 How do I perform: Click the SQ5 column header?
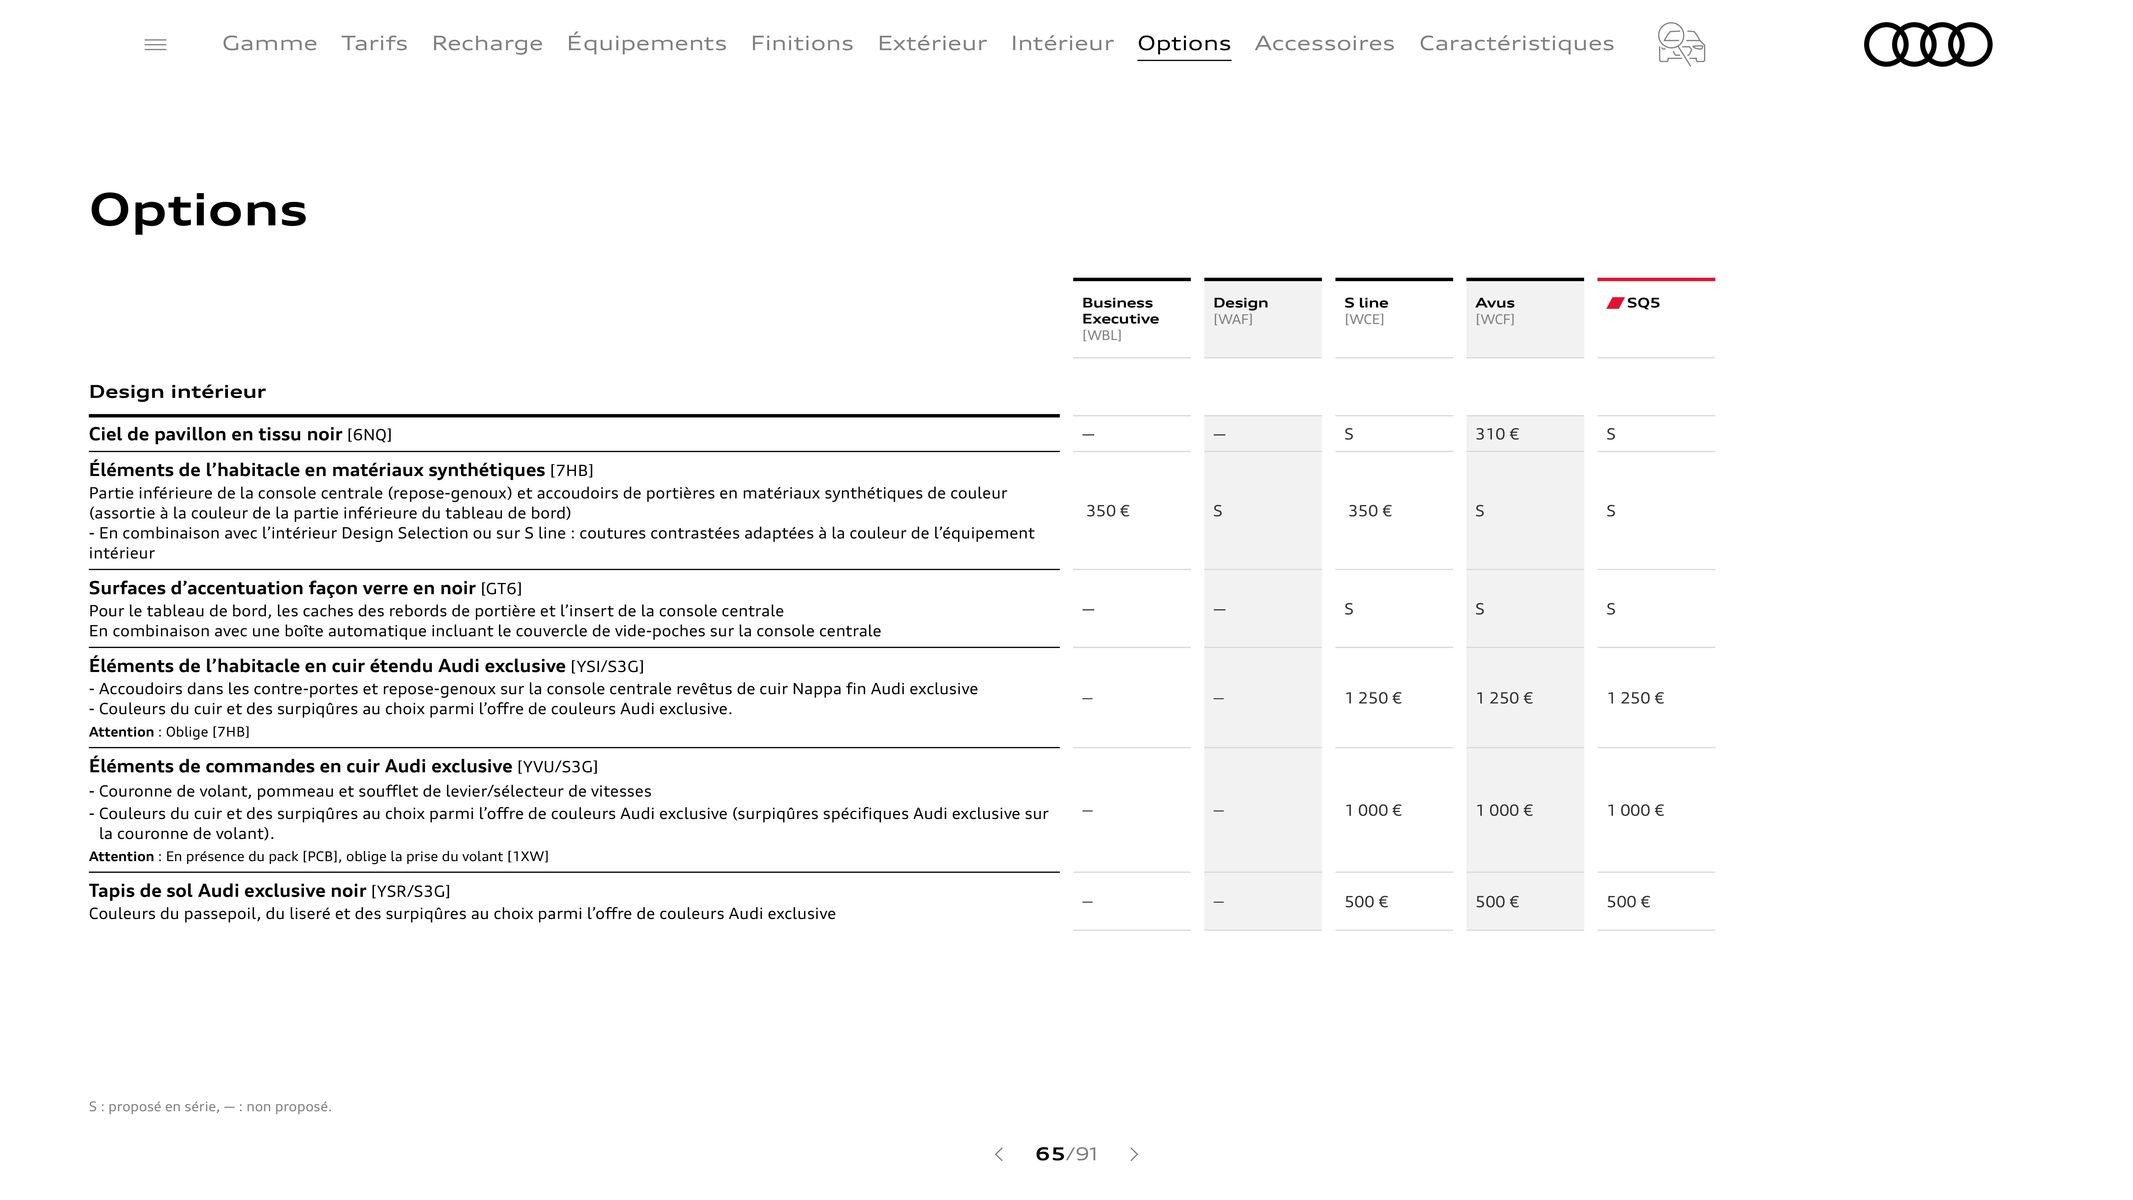tap(1656, 318)
